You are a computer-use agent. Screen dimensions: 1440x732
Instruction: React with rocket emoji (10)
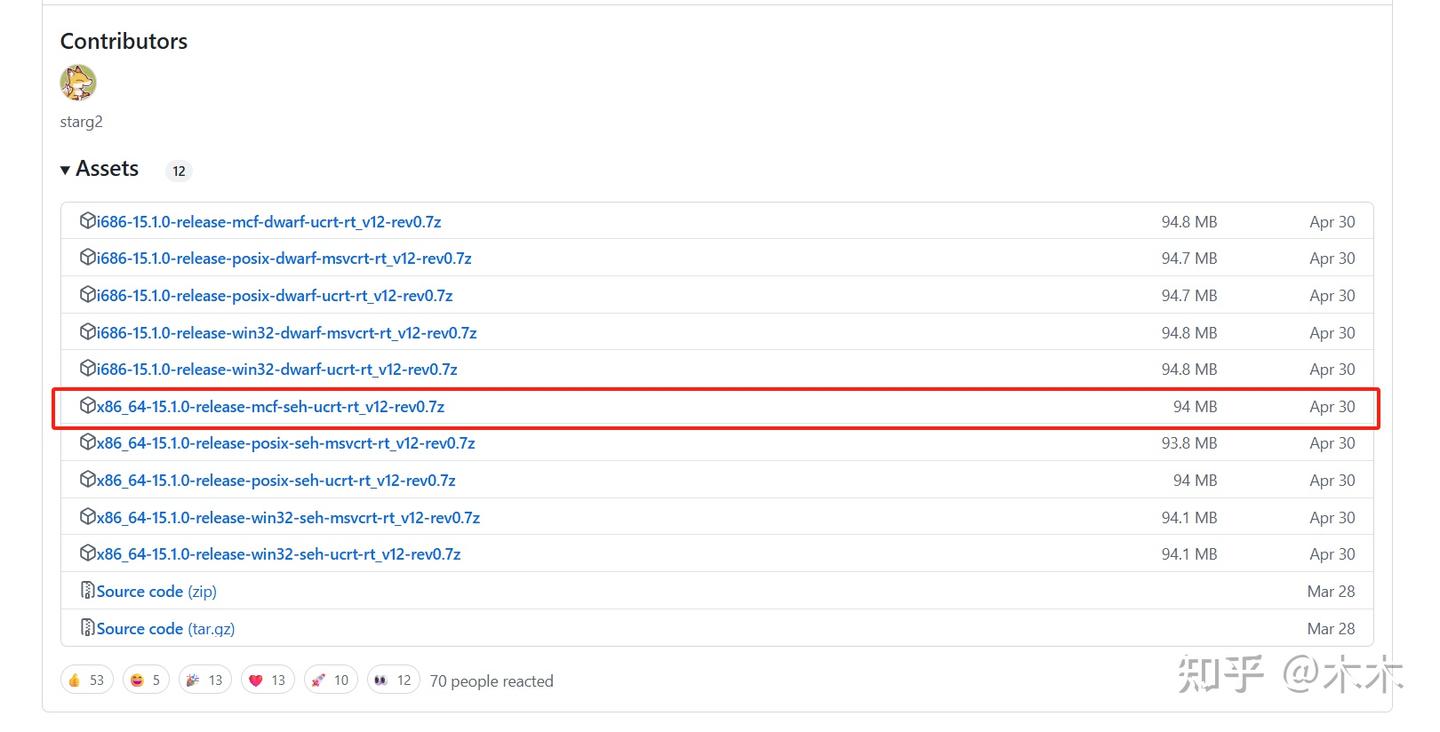click(330, 680)
